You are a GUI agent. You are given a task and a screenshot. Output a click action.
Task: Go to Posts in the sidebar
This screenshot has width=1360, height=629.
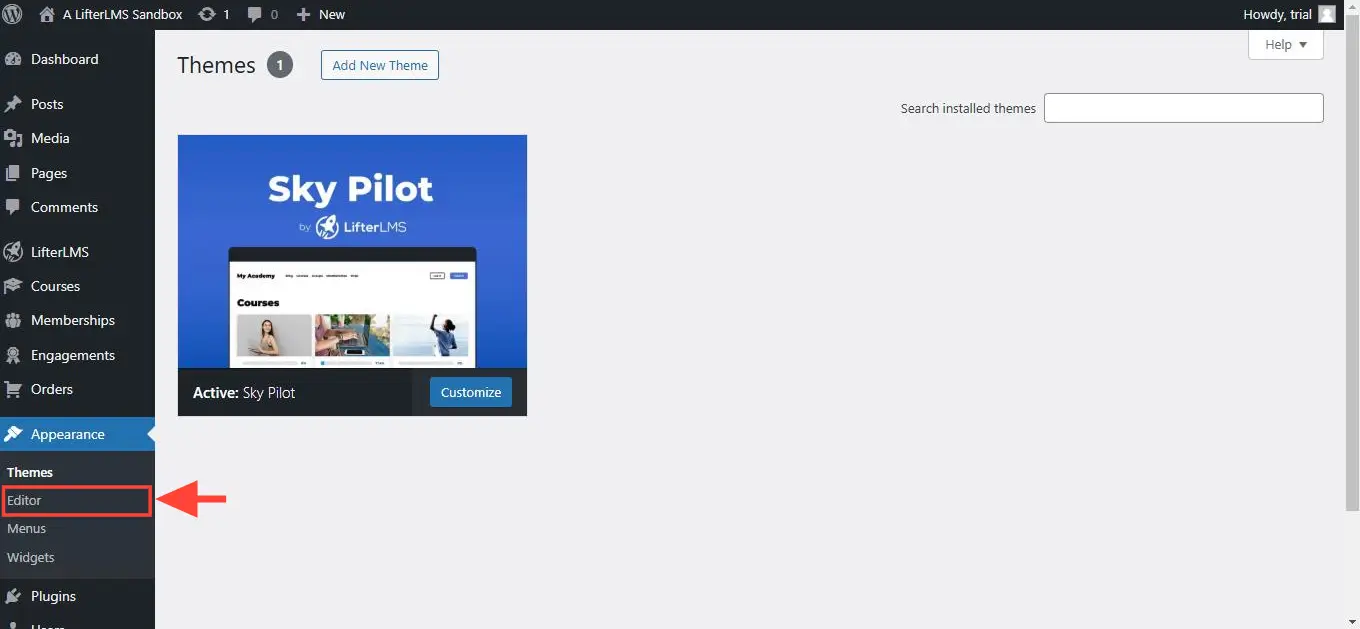tap(77, 104)
